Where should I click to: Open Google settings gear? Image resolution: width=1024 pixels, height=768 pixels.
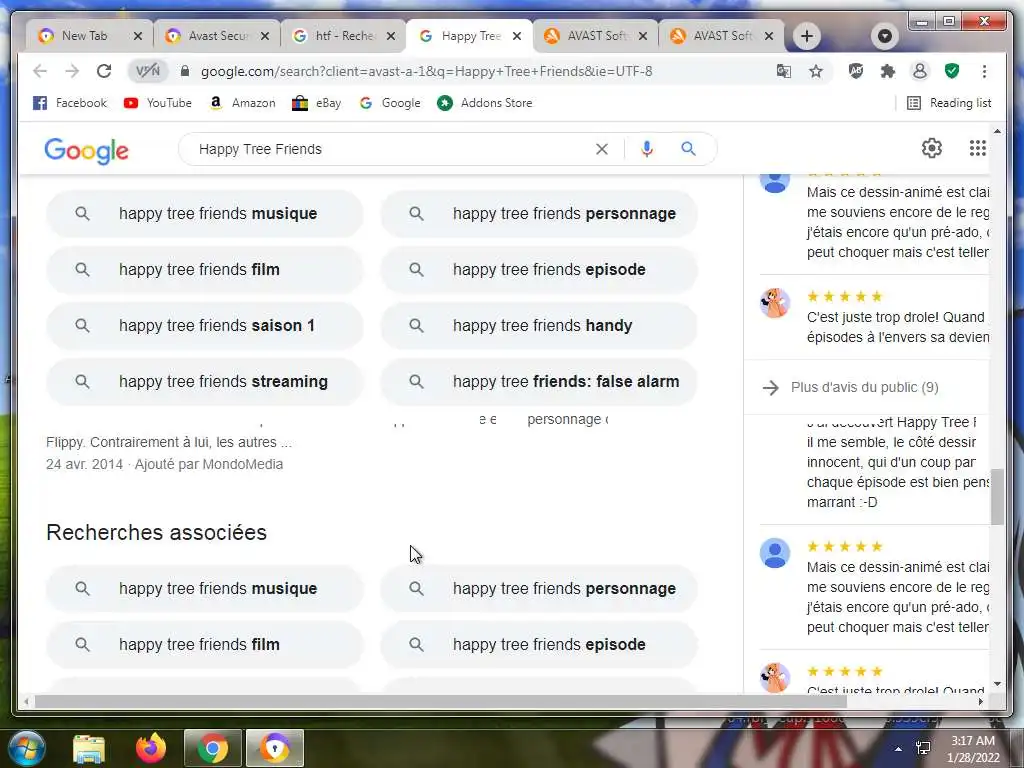coord(932,148)
